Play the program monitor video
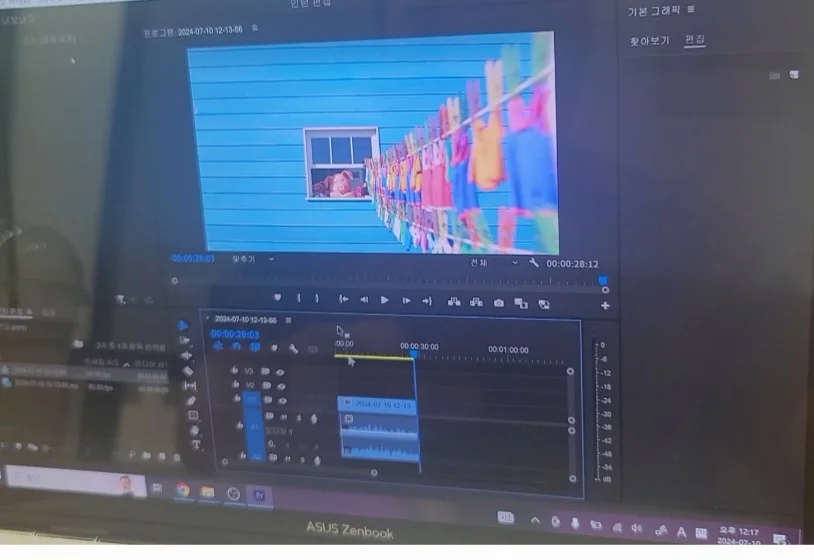814x560 pixels. [x=385, y=300]
